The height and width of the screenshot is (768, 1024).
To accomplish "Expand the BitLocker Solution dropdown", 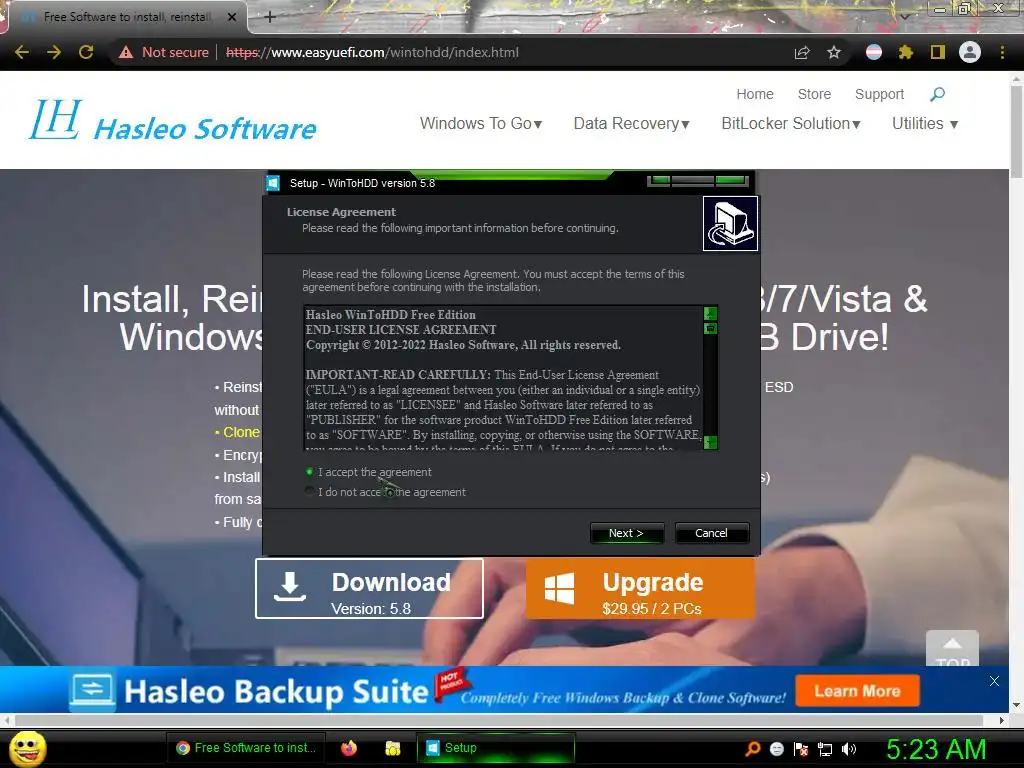I will pyautogui.click(x=791, y=123).
